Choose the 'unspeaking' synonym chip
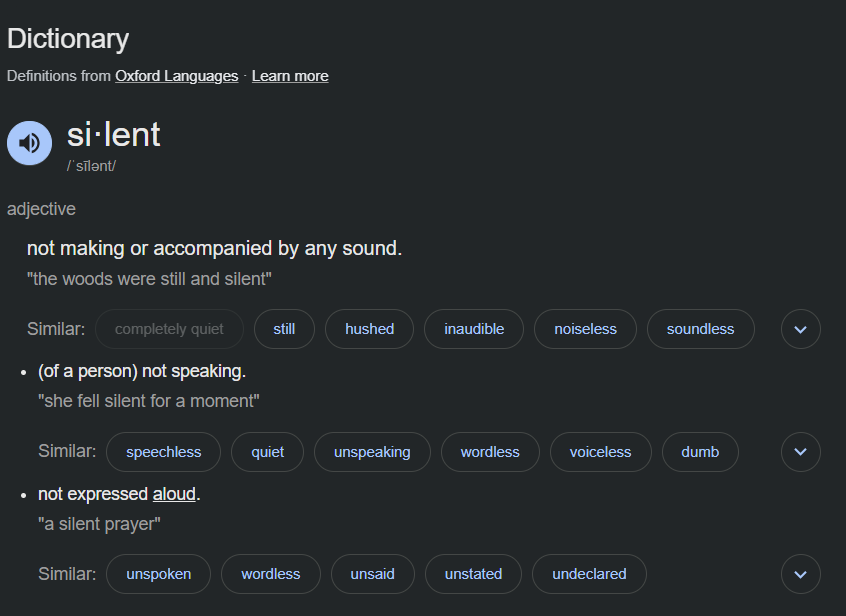 [x=372, y=452]
